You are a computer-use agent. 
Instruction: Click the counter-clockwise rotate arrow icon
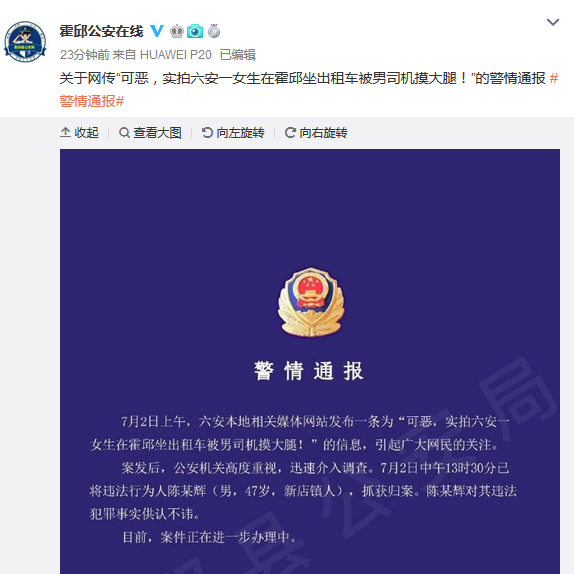pos(207,133)
